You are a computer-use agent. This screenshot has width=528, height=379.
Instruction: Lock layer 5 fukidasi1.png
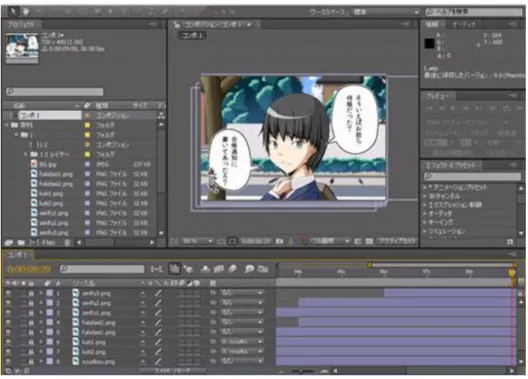click(31, 332)
